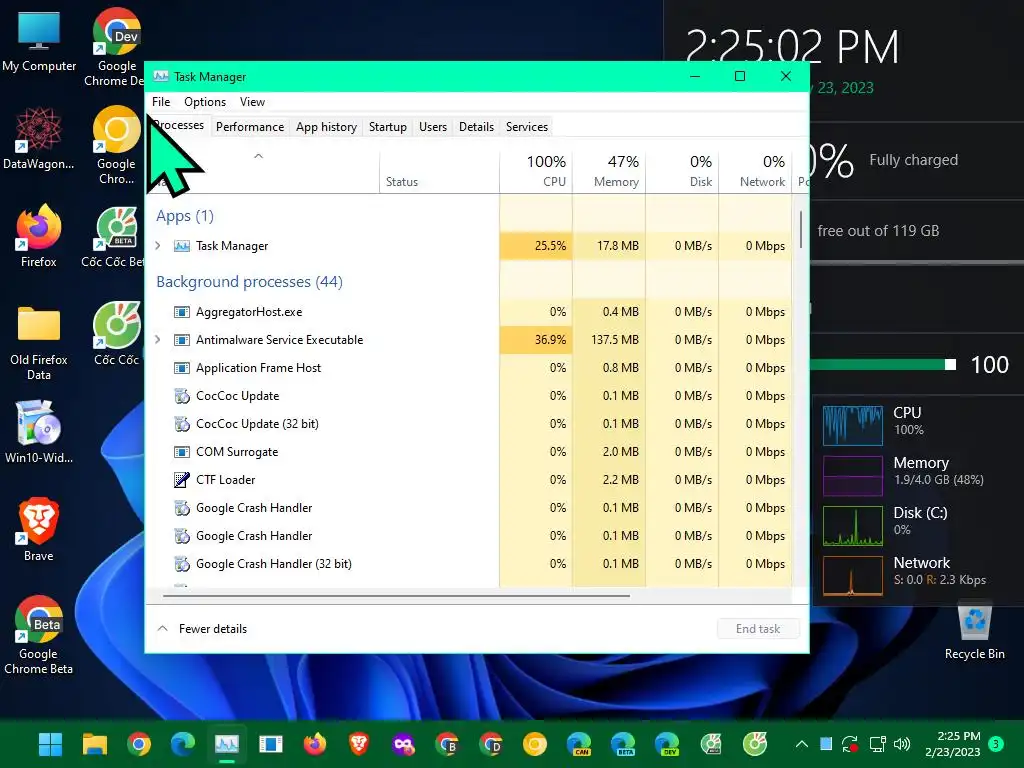Launch Brave from the taskbar
The image size is (1024, 768).
click(359, 744)
